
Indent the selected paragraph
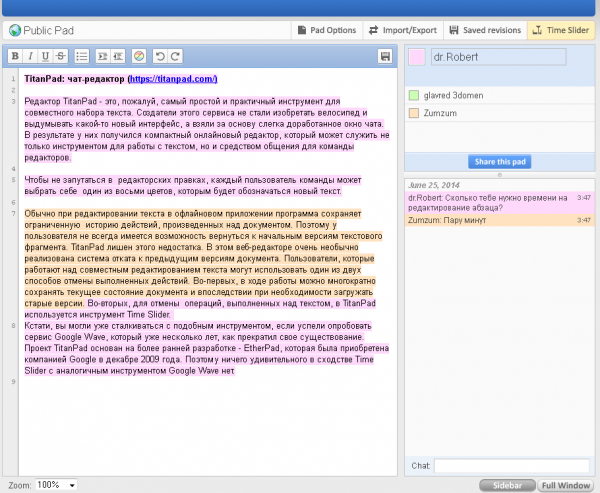click(101, 55)
